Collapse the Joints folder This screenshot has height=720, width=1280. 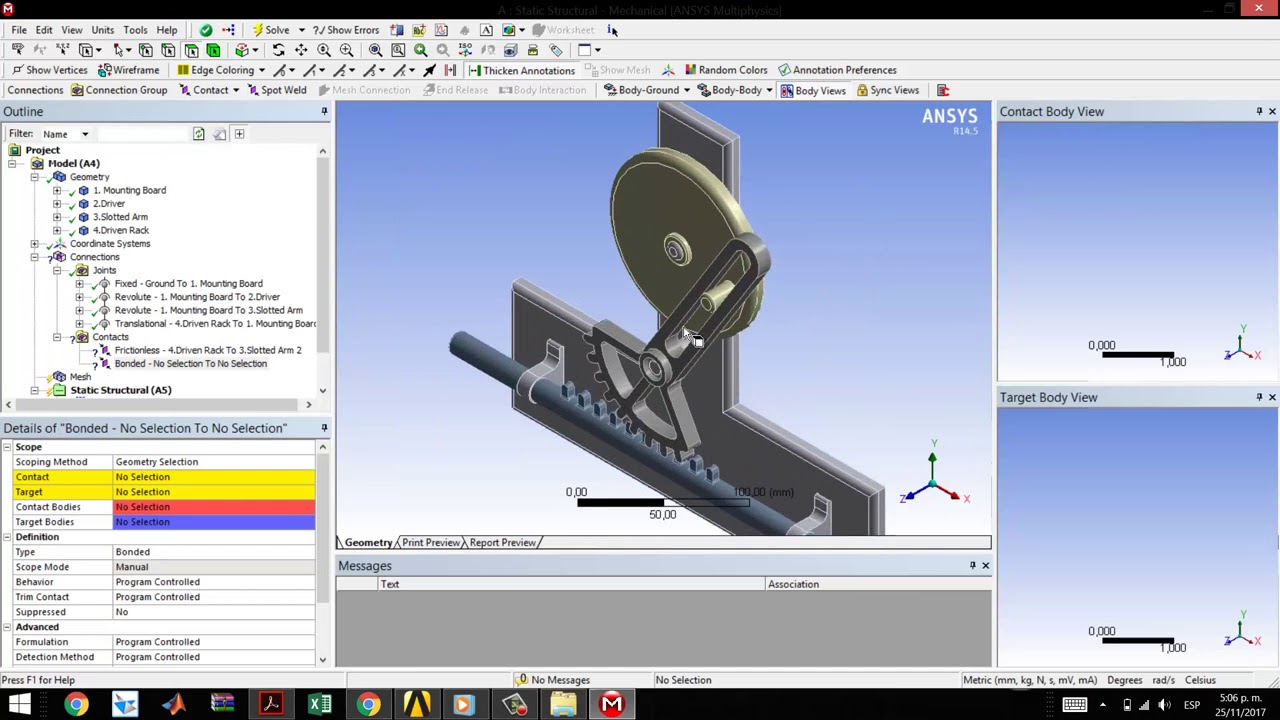click(x=57, y=270)
